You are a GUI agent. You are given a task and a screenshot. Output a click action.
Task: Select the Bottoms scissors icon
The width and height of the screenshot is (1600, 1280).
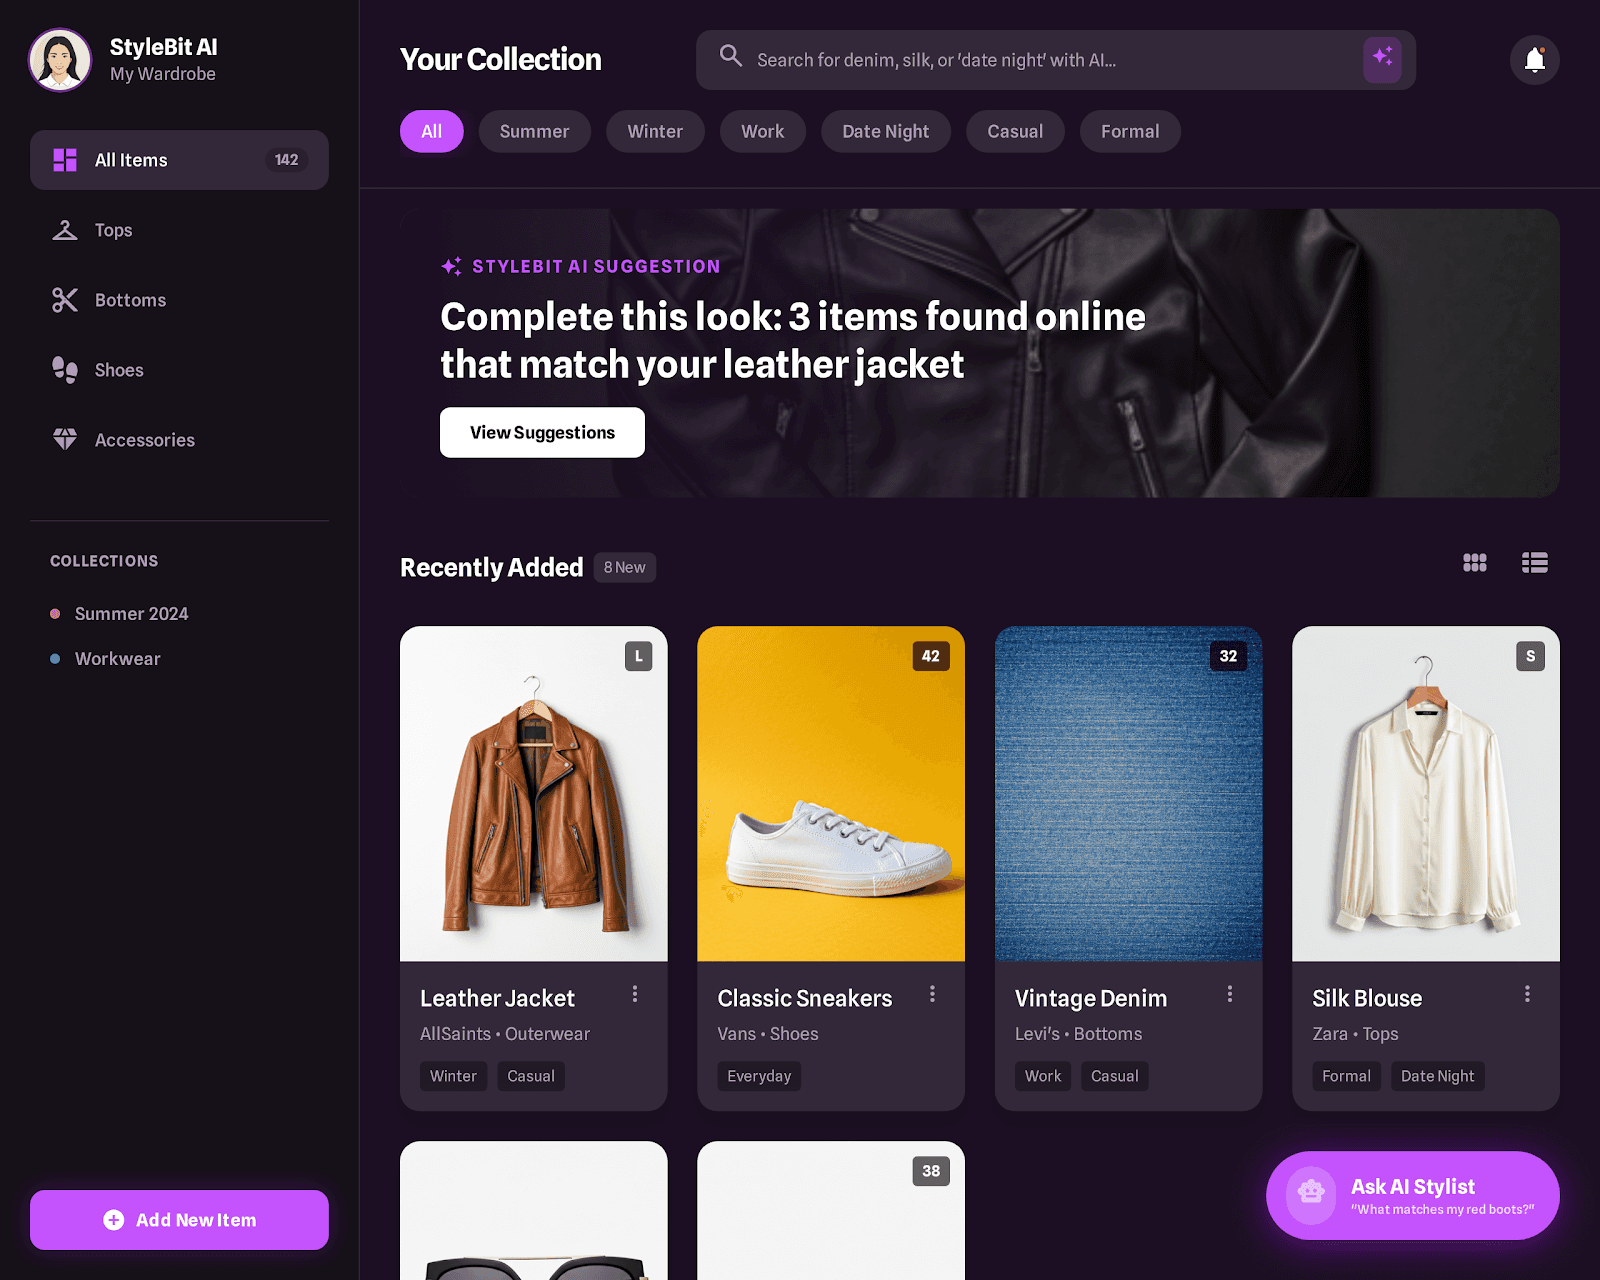point(65,300)
